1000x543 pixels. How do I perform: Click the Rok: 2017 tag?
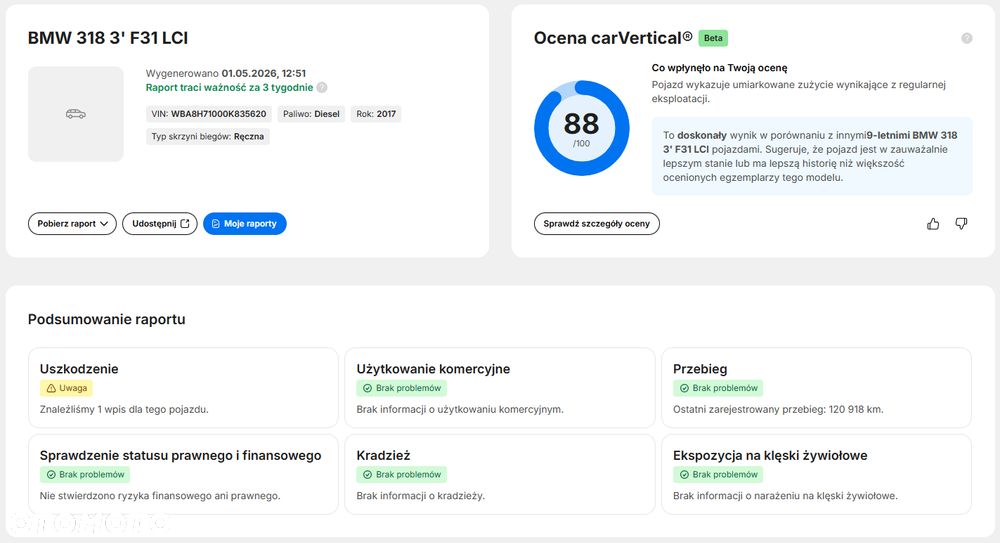(376, 114)
